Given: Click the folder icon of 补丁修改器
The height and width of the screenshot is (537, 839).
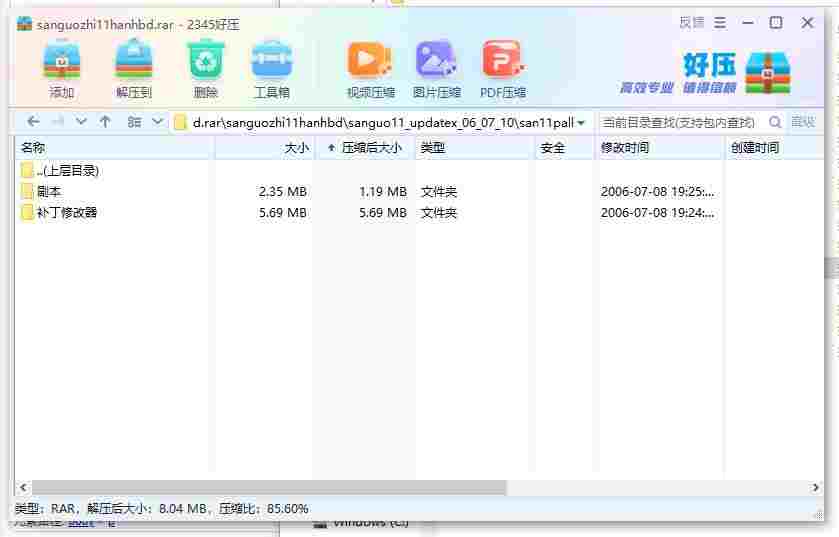Looking at the screenshot, I should [27, 212].
